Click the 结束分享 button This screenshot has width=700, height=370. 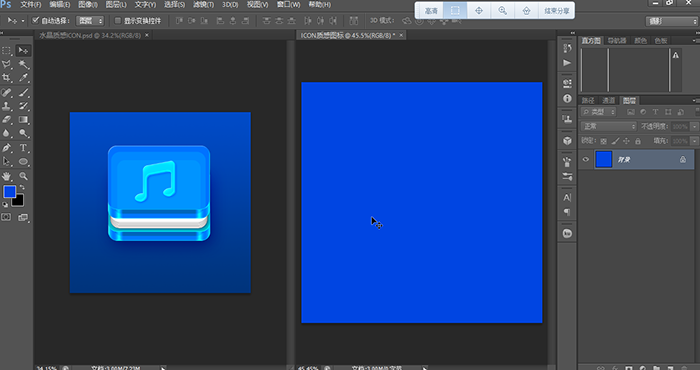pyautogui.click(x=557, y=11)
